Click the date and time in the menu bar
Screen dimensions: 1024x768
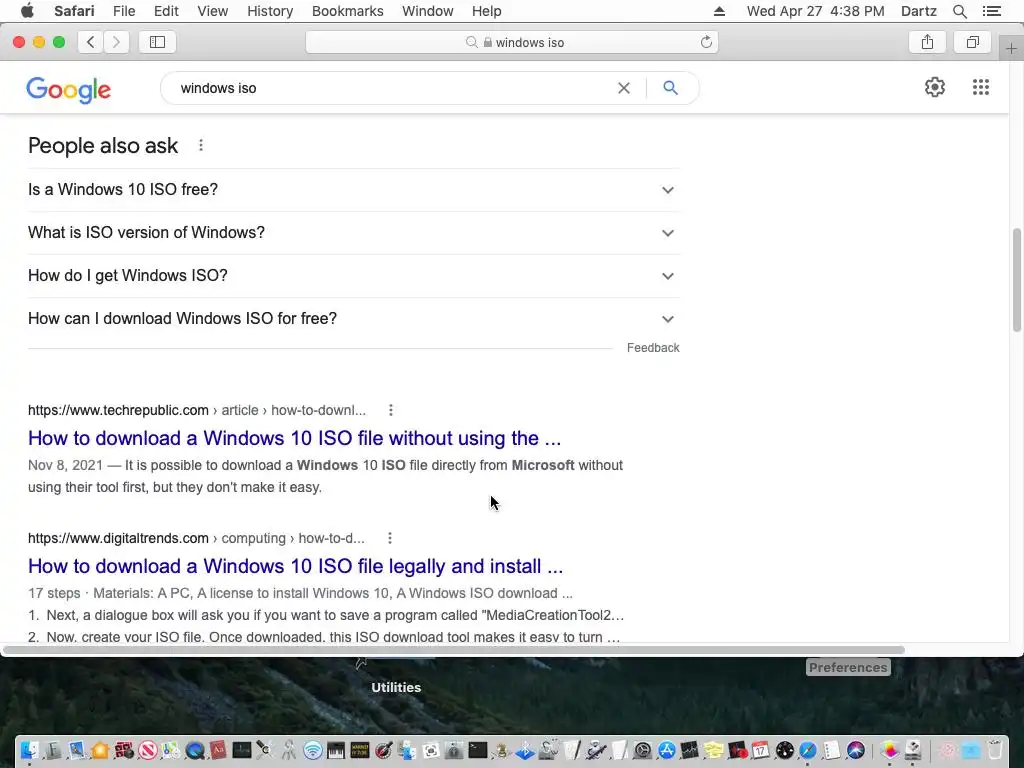(815, 11)
